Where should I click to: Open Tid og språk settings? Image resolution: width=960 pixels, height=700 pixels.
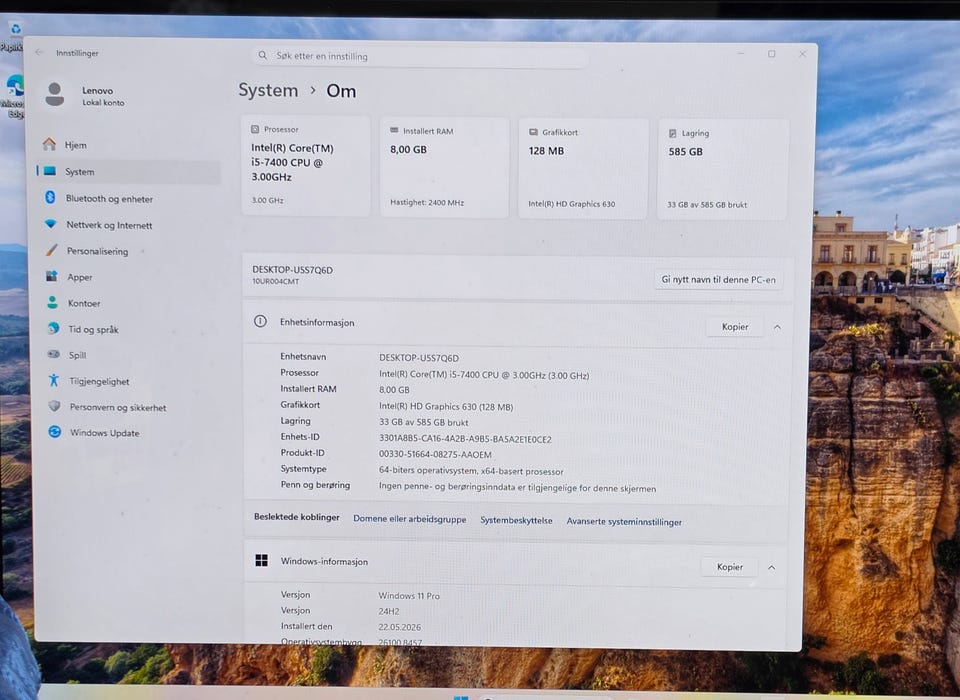(x=128, y=329)
